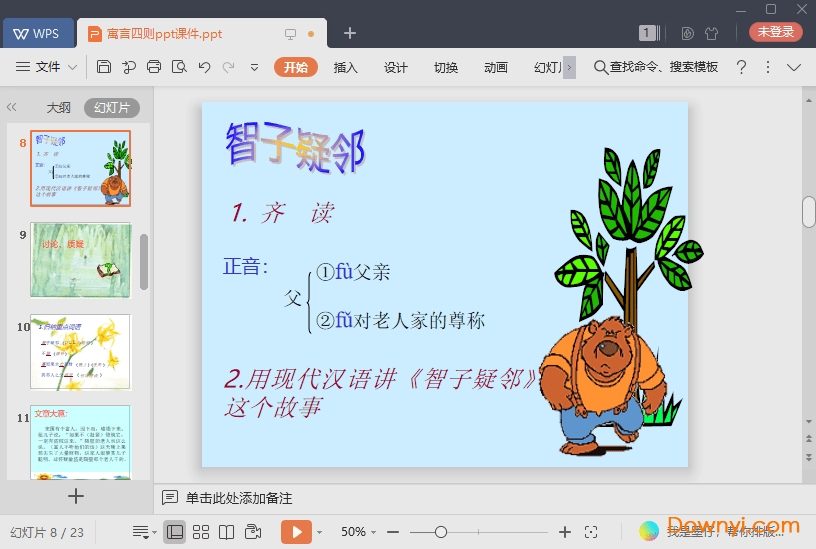Collapse the slide panel double chevron
The width and height of the screenshot is (816, 549).
[x=12, y=107]
